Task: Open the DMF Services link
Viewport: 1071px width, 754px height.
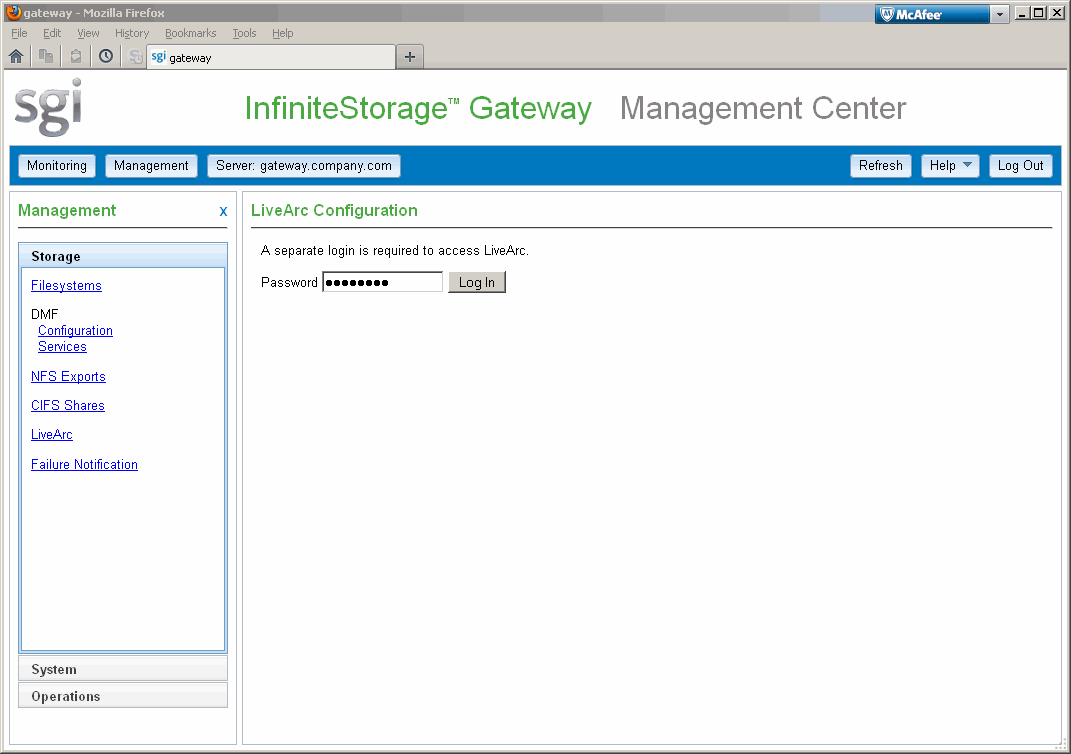Action: [x=62, y=347]
